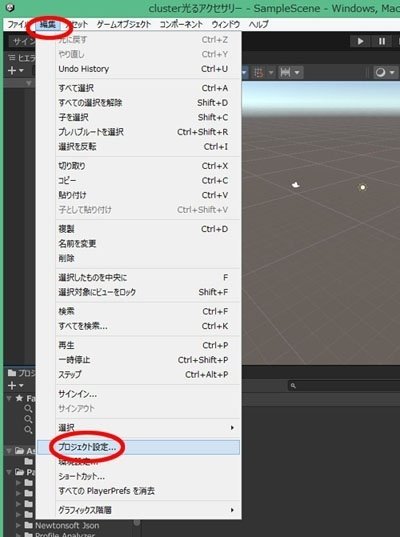This screenshot has height=537, width=400.
Task: Choose 削除 menu entry
Action: coord(138,258)
